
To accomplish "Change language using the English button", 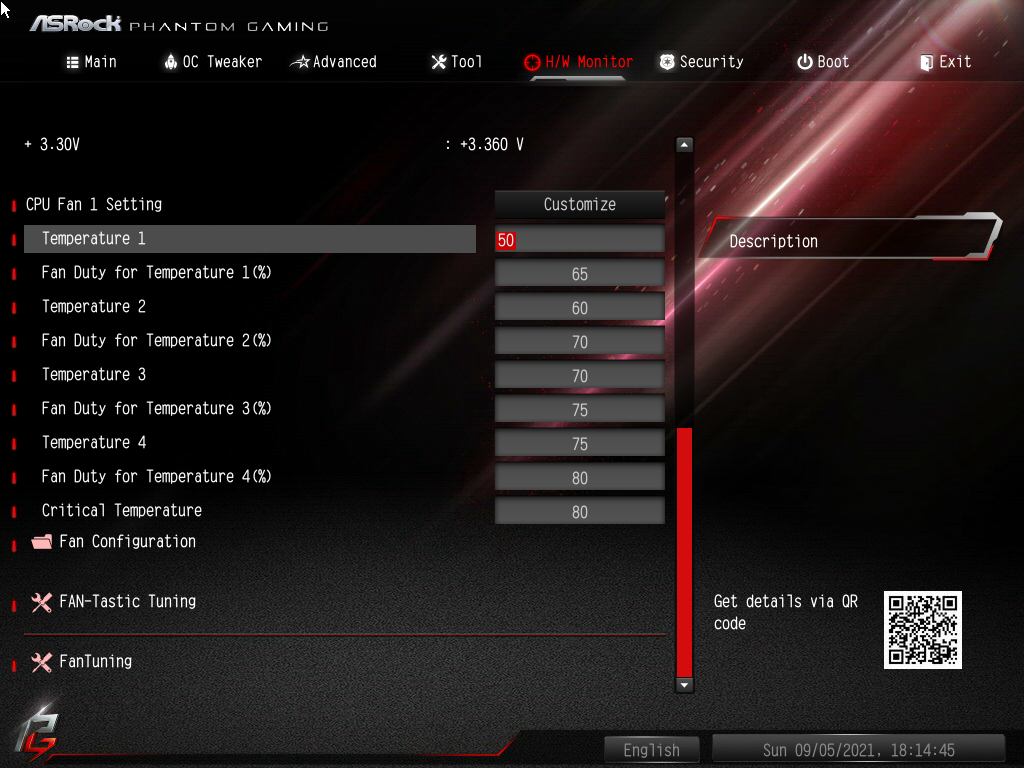I will tap(652, 749).
